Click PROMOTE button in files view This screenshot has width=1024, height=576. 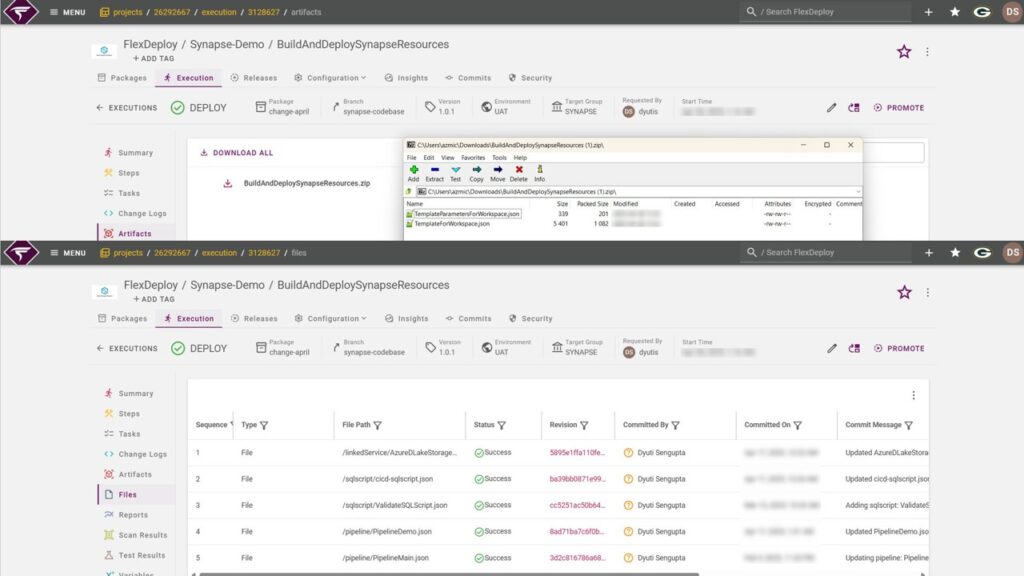click(899, 349)
